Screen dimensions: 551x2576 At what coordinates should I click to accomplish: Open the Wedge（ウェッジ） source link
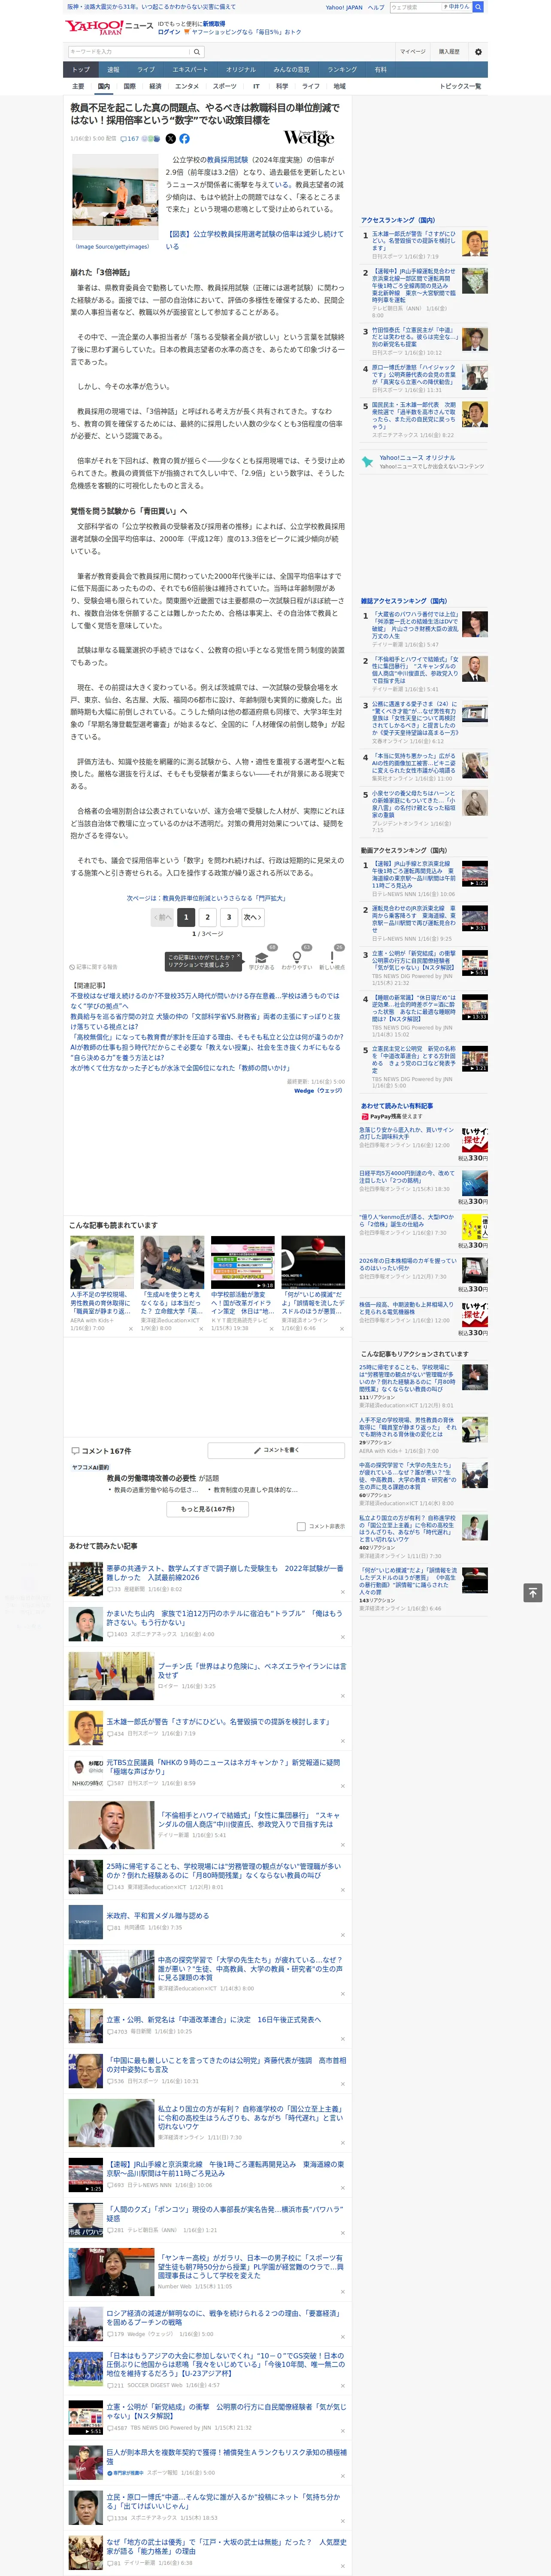[x=318, y=1091]
